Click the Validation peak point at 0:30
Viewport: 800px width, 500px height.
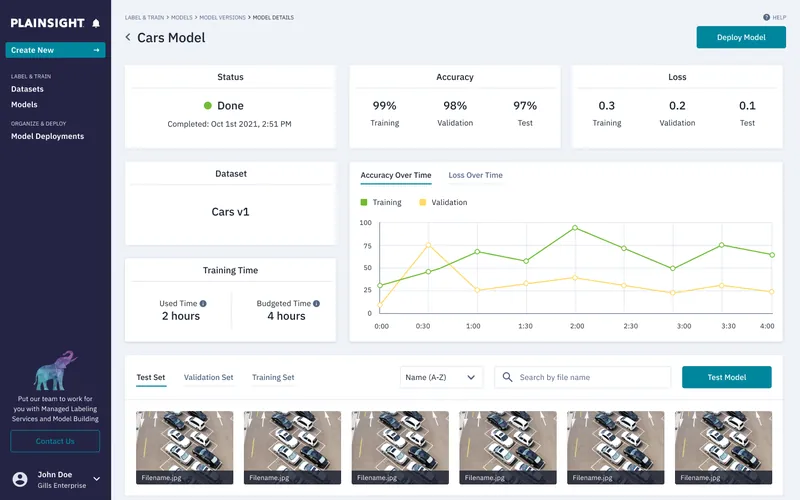point(428,245)
